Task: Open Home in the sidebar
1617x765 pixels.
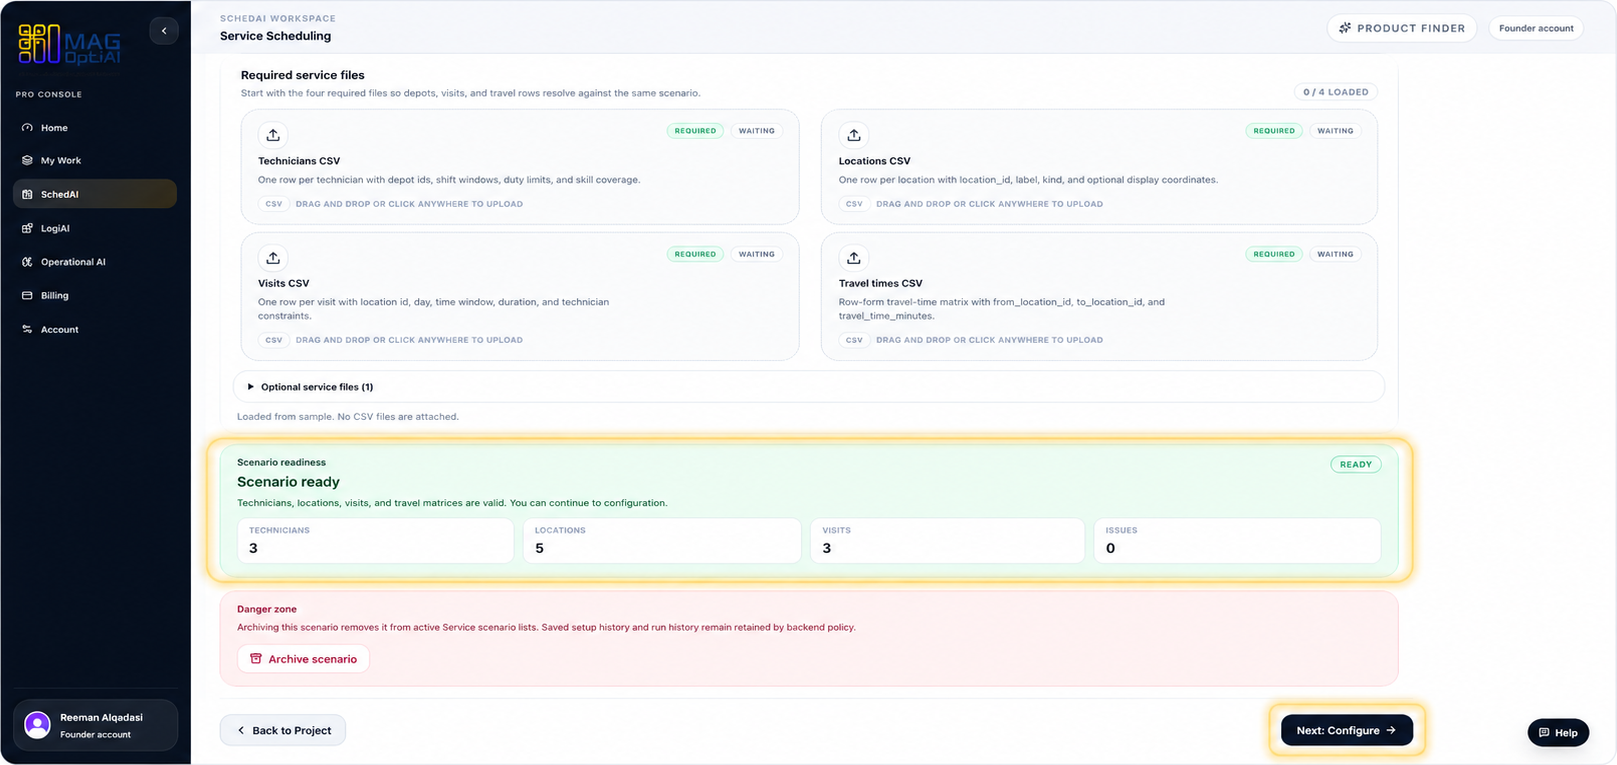Action: pos(95,128)
